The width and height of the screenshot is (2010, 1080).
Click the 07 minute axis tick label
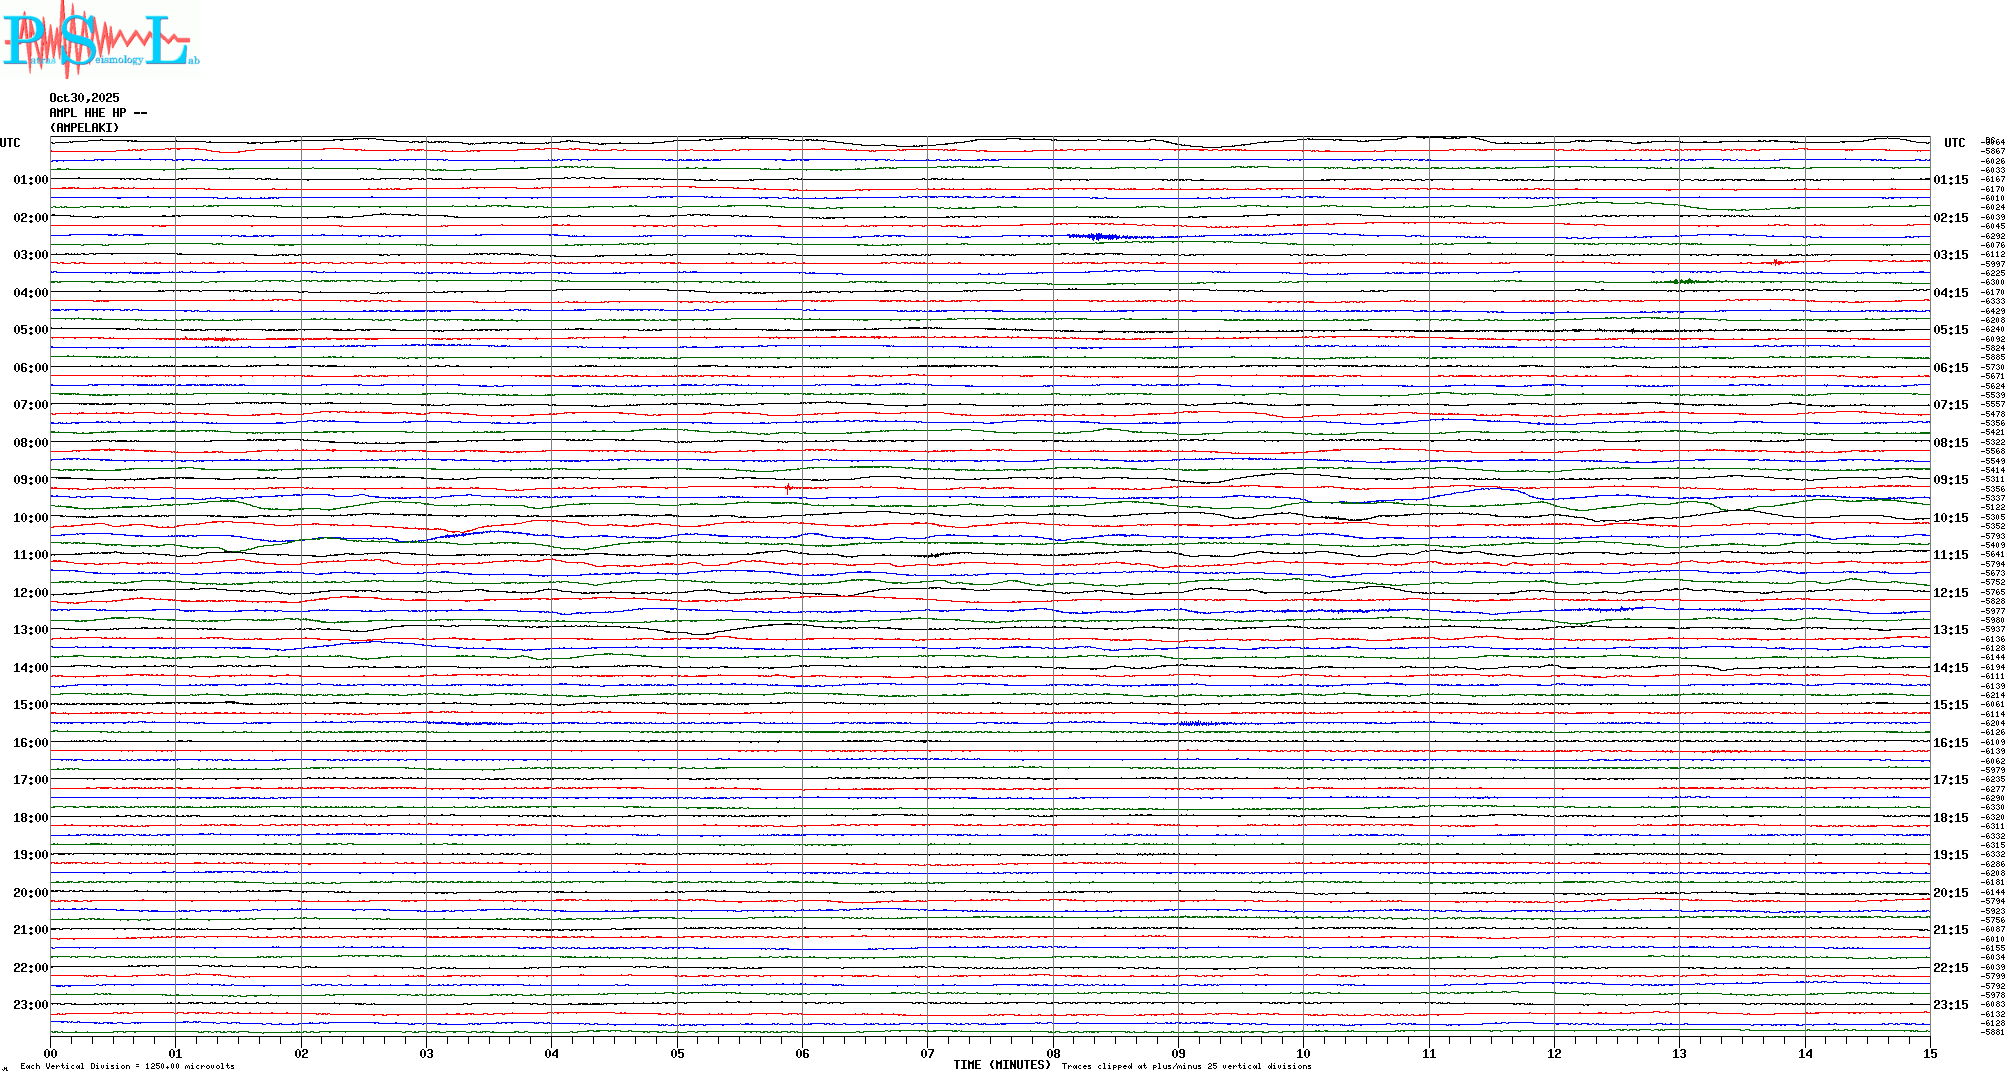[928, 1053]
